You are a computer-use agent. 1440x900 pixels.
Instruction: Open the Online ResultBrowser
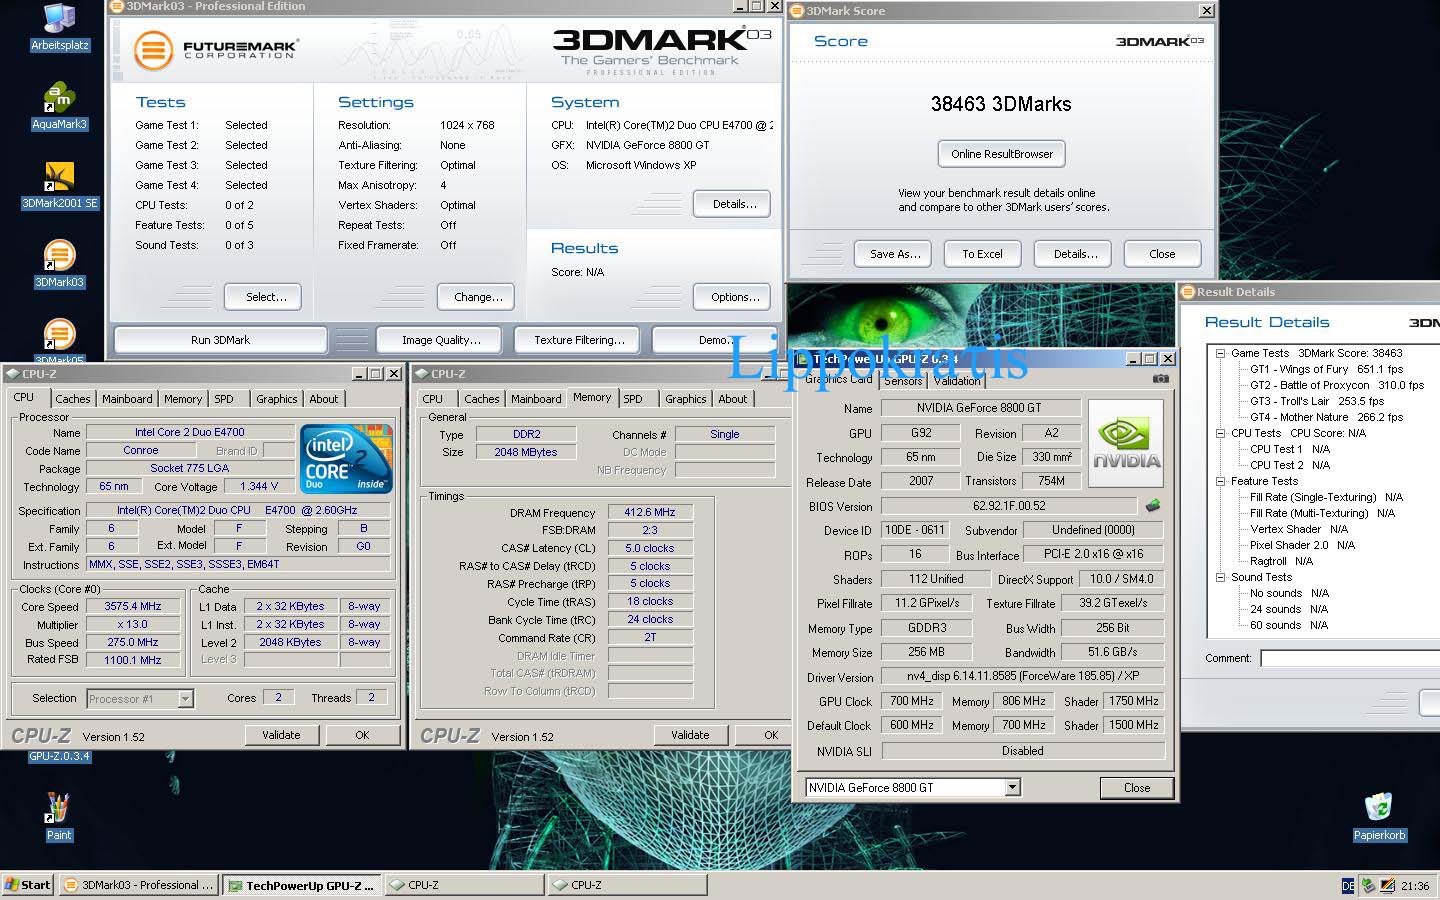(1002, 154)
